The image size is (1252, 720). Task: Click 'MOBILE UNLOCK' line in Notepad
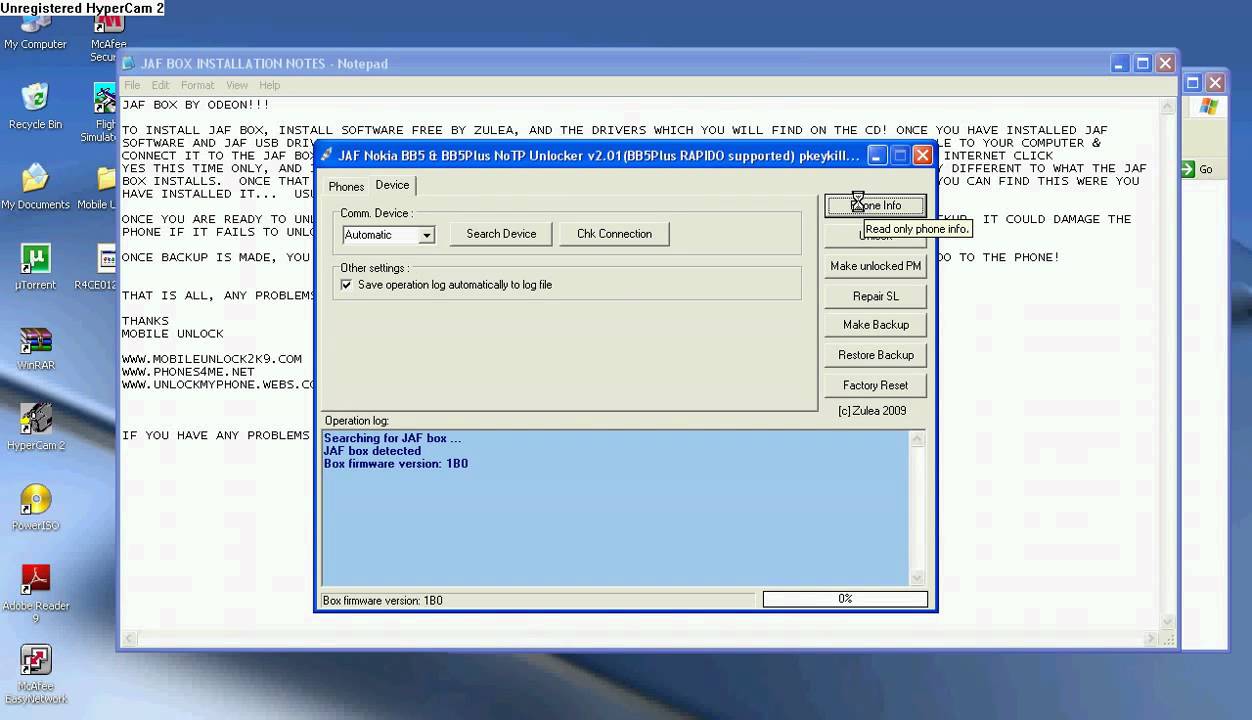point(172,333)
